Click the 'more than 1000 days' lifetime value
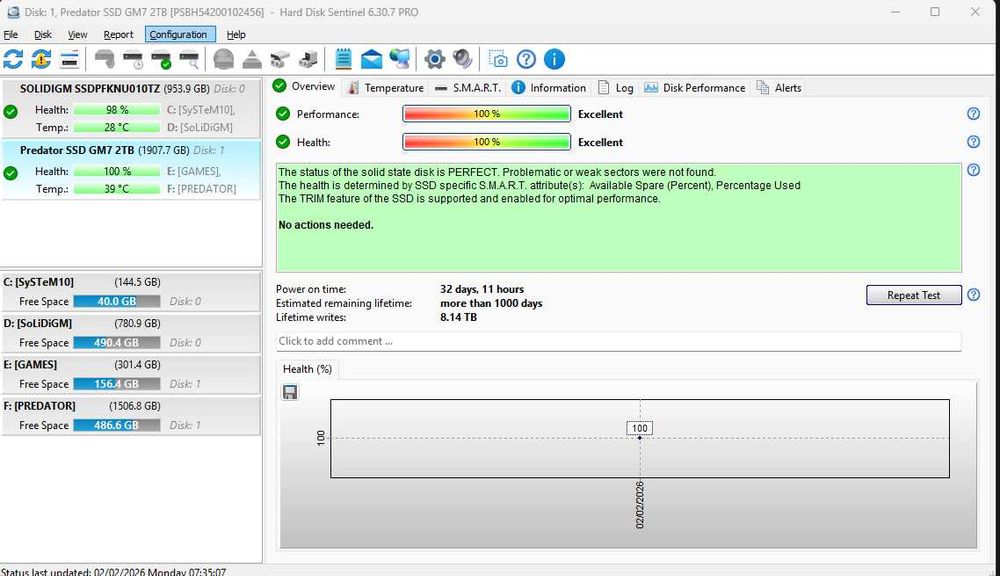 pos(491,303)
